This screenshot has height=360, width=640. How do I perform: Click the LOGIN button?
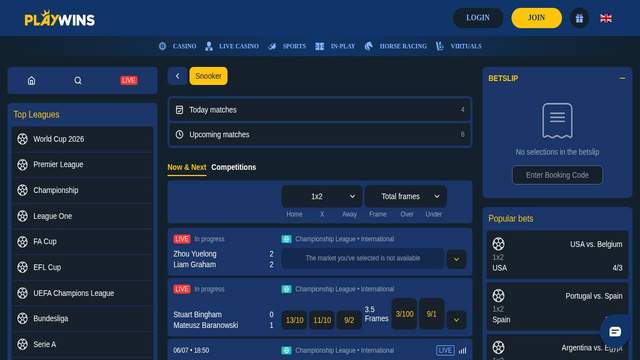pyautogui.click(x=478, y=18)
